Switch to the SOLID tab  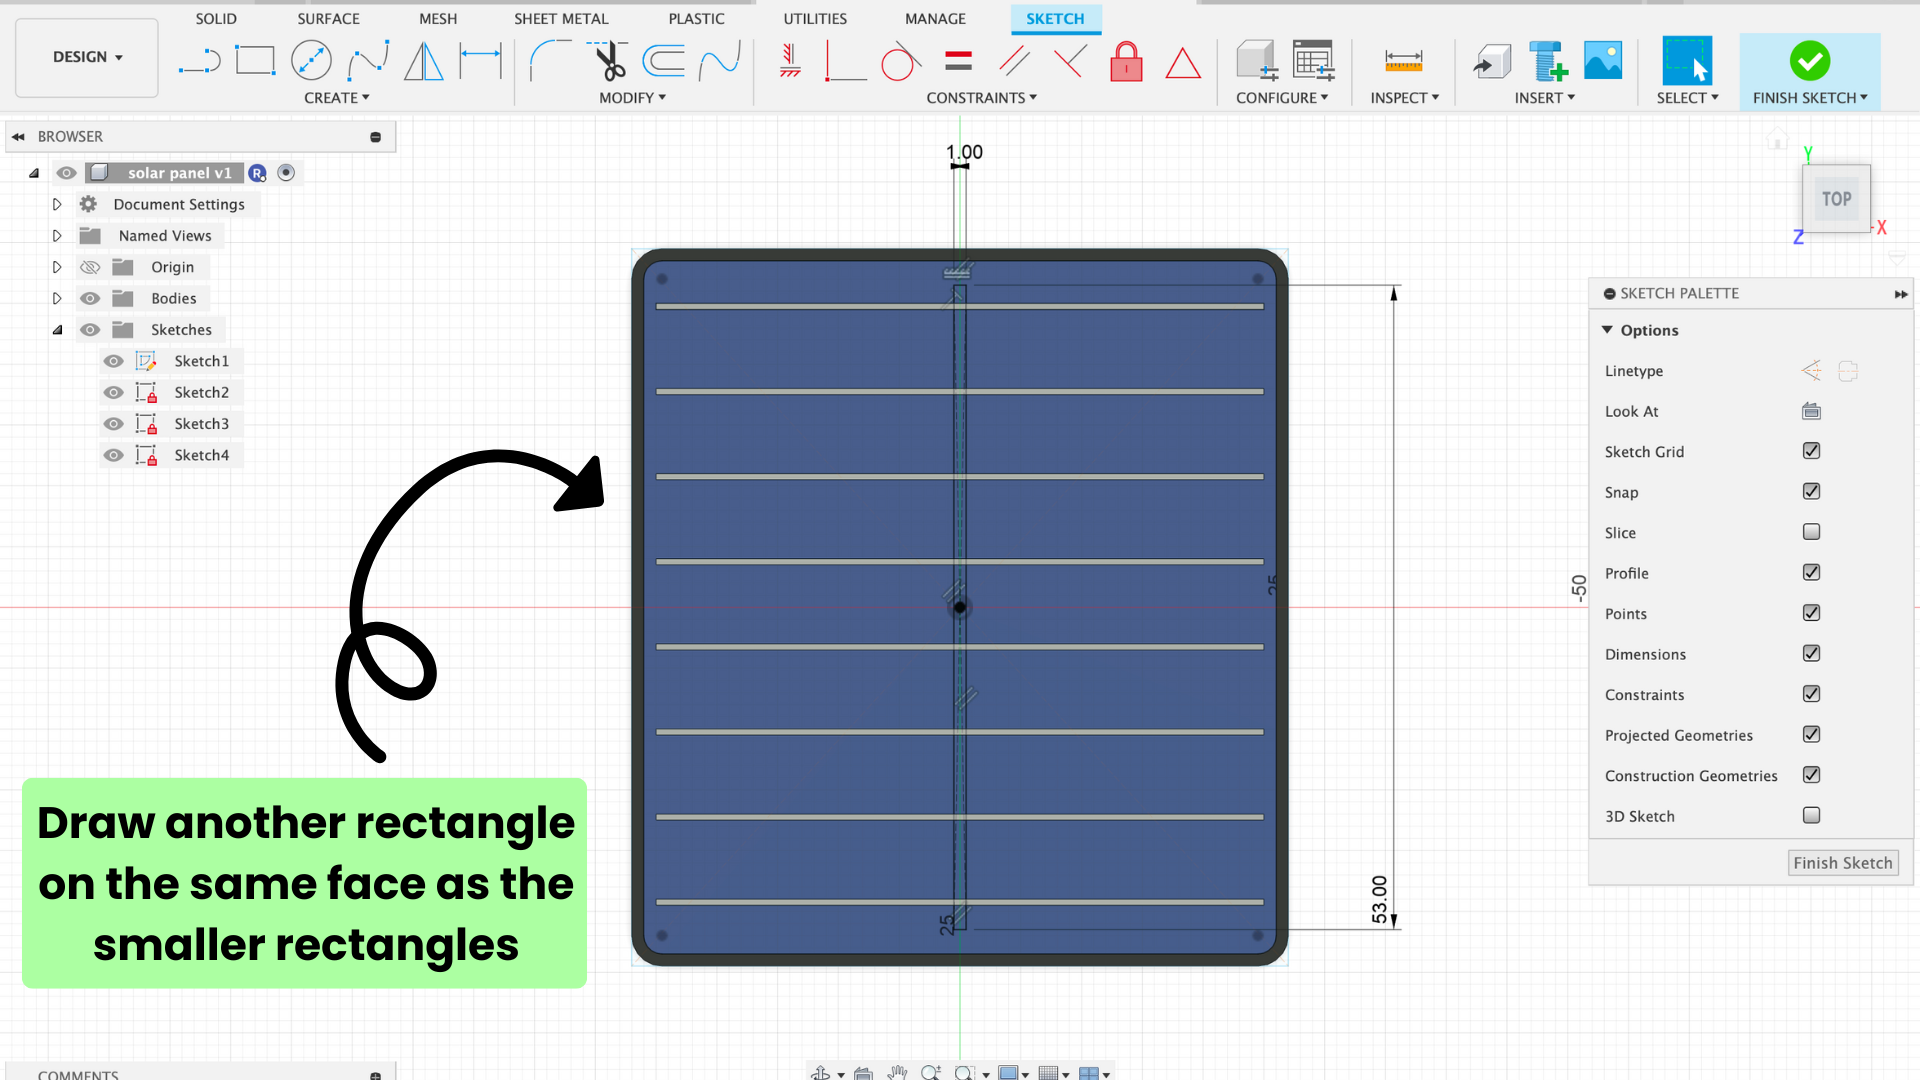tap(216, 18)
